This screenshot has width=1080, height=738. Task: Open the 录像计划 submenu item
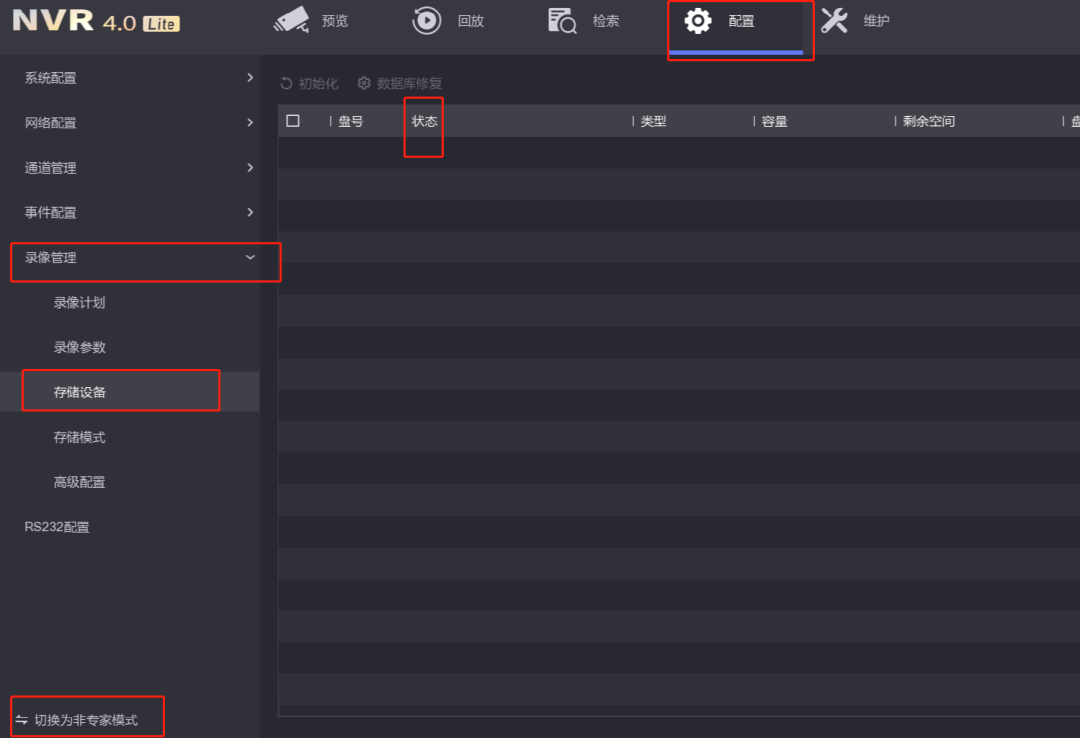(80, 303)
